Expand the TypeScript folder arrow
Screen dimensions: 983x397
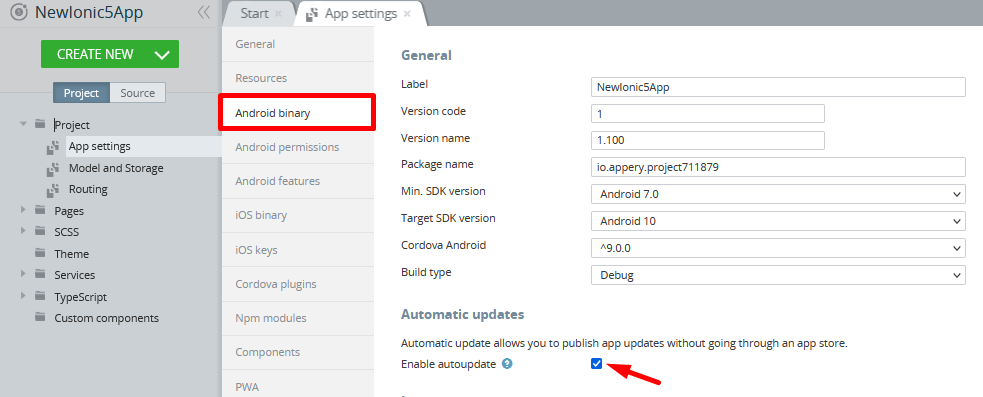(23, 296)
